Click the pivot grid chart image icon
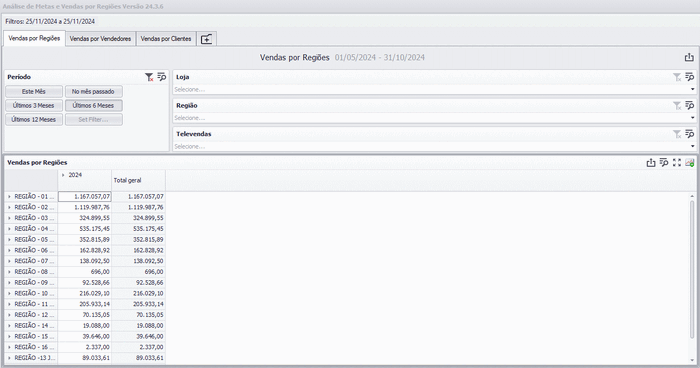 click(x=690, y=163)
